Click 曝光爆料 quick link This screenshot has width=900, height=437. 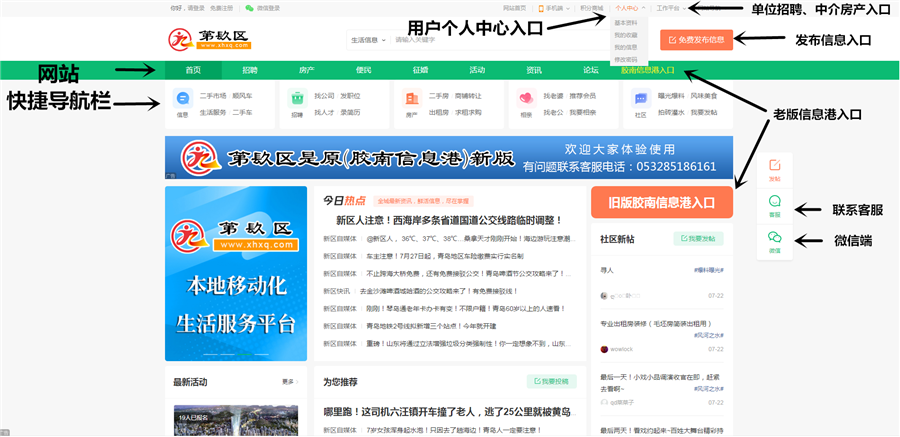pos(672,95)
